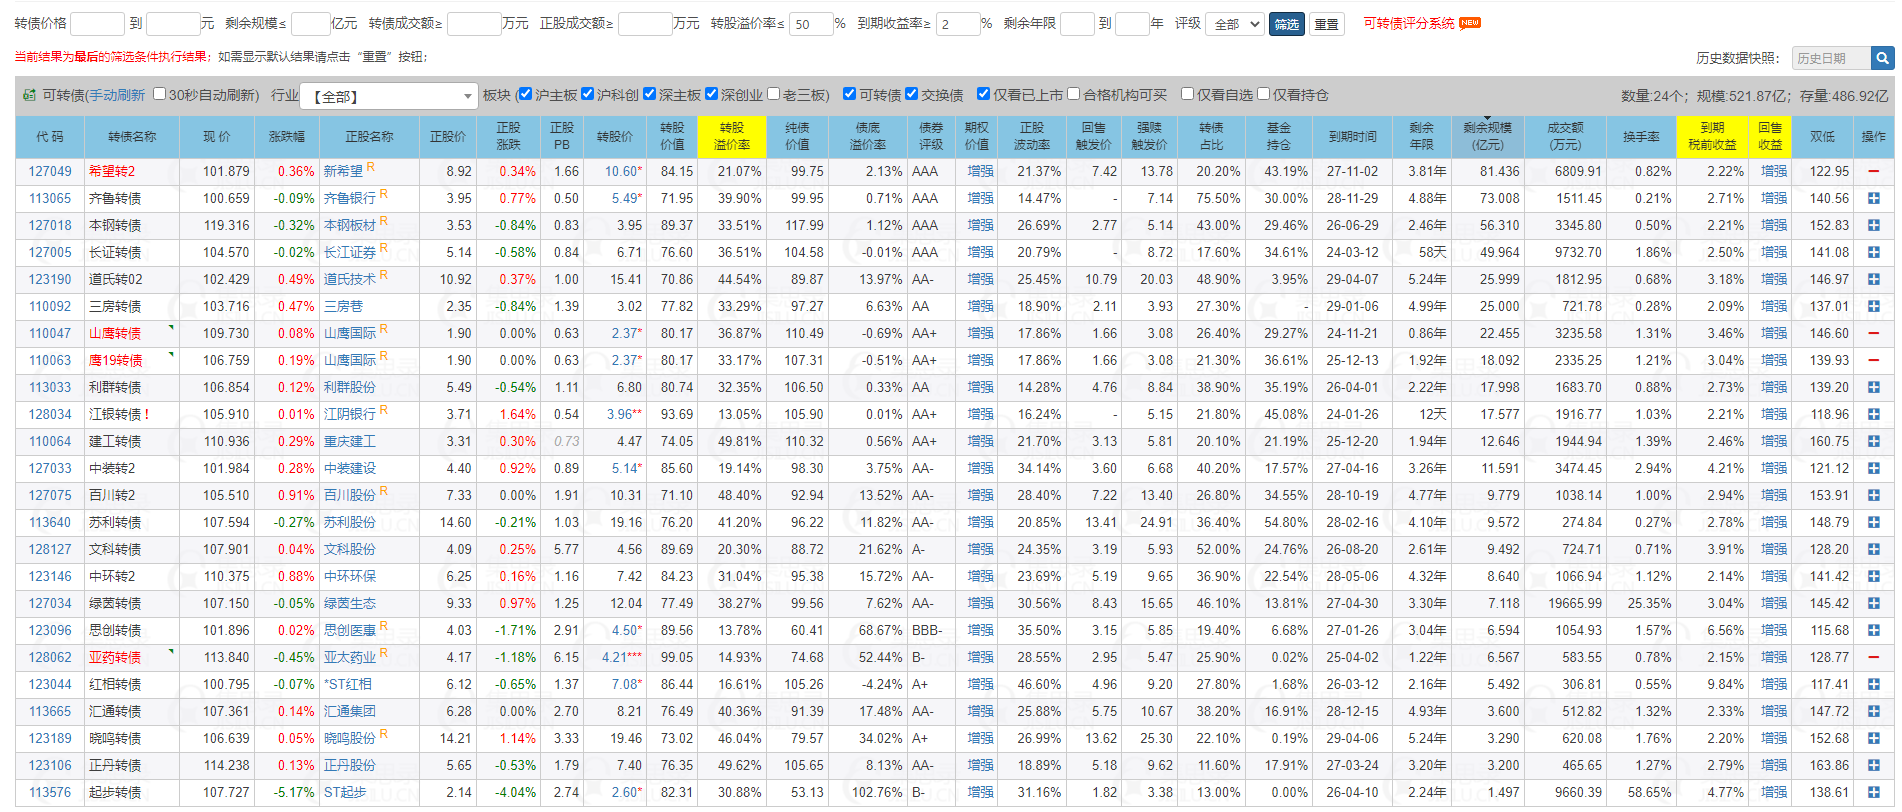The width and height of the screenshot is (1902, 812).
Task: Click plus icon in 江银转债 row
Action: coord(1873,415)
